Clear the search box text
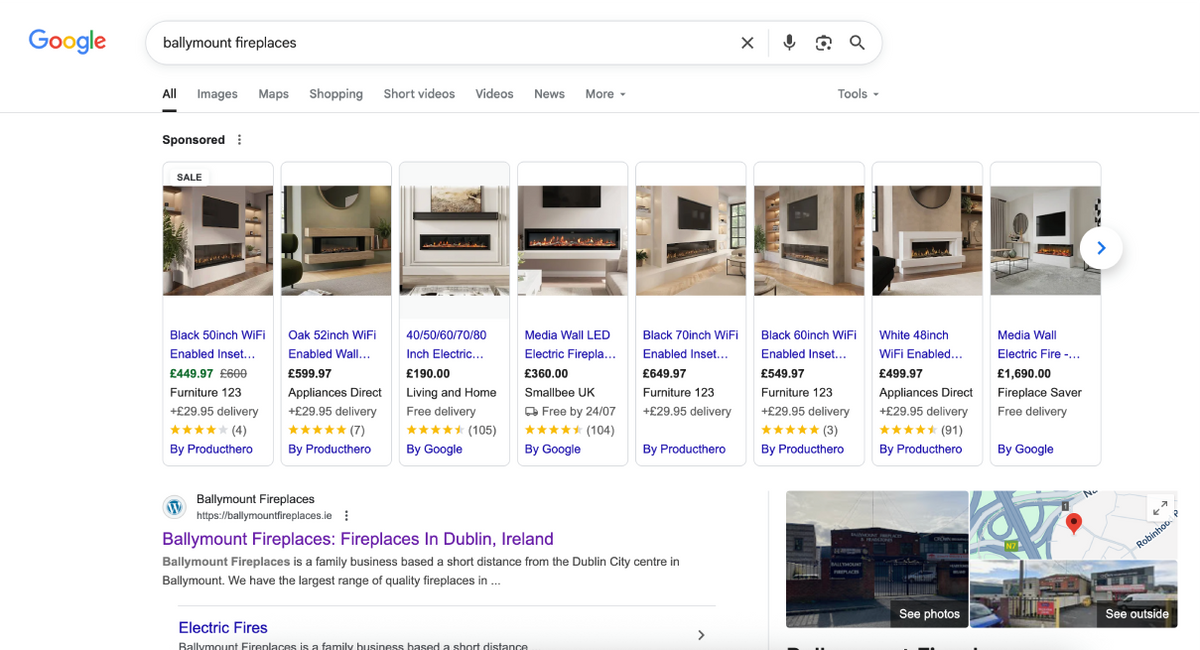Viewport: 1200px width, 650px height. click(747, 43)
